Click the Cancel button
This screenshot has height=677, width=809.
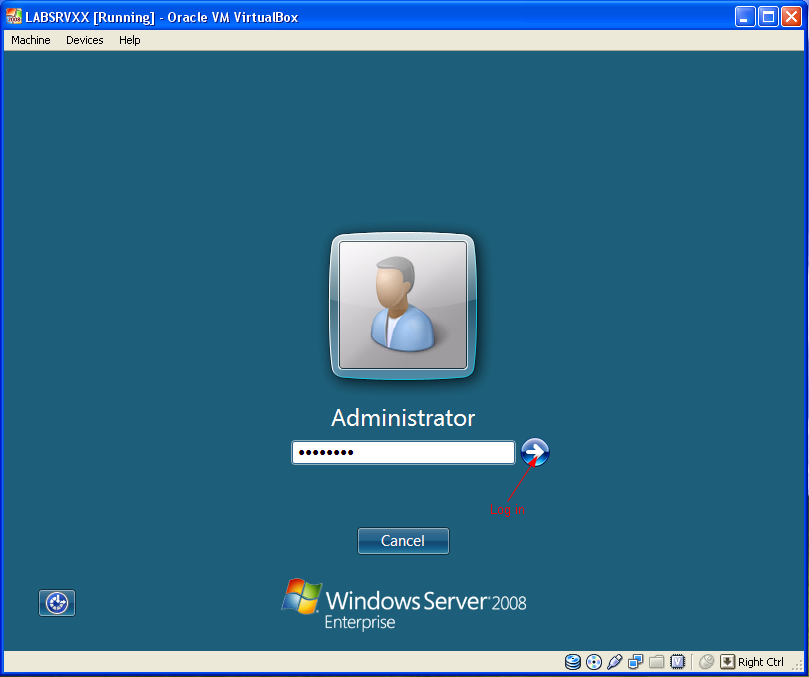pyautogui.click(x=403, y=541)
